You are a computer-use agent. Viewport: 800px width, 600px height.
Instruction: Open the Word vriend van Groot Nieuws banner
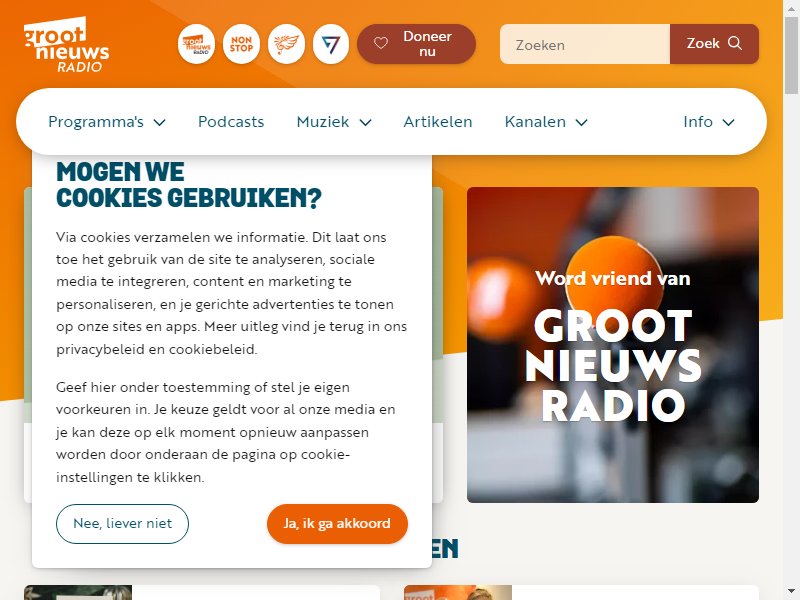(613, 345)
